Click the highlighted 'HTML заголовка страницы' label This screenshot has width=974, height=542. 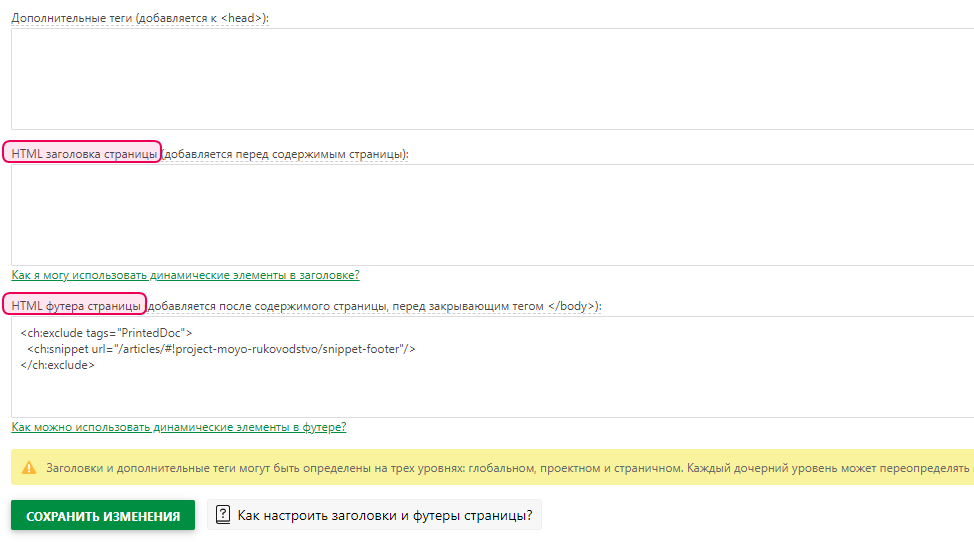coord(84,154)
